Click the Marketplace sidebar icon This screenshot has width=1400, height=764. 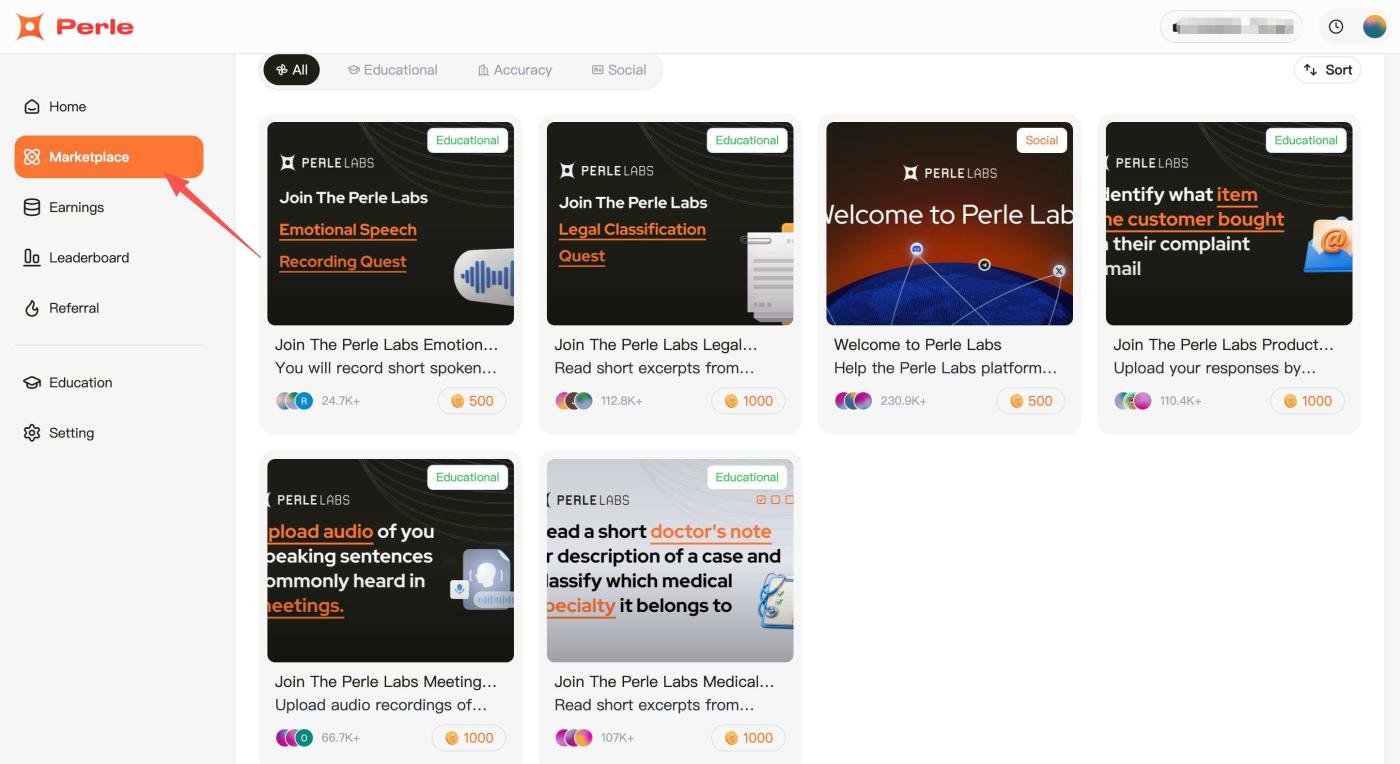[x=32, y=157]
